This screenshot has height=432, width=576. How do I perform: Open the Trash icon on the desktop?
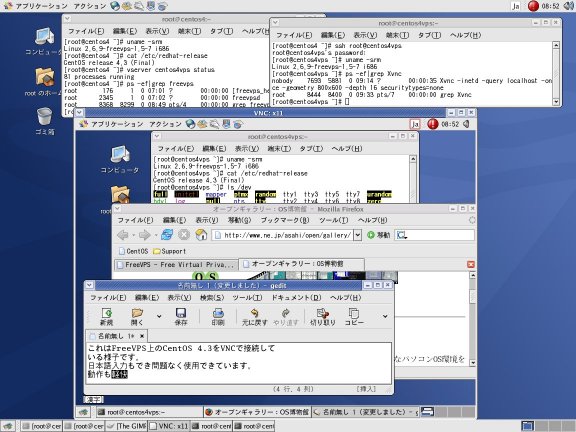[44, 120]
